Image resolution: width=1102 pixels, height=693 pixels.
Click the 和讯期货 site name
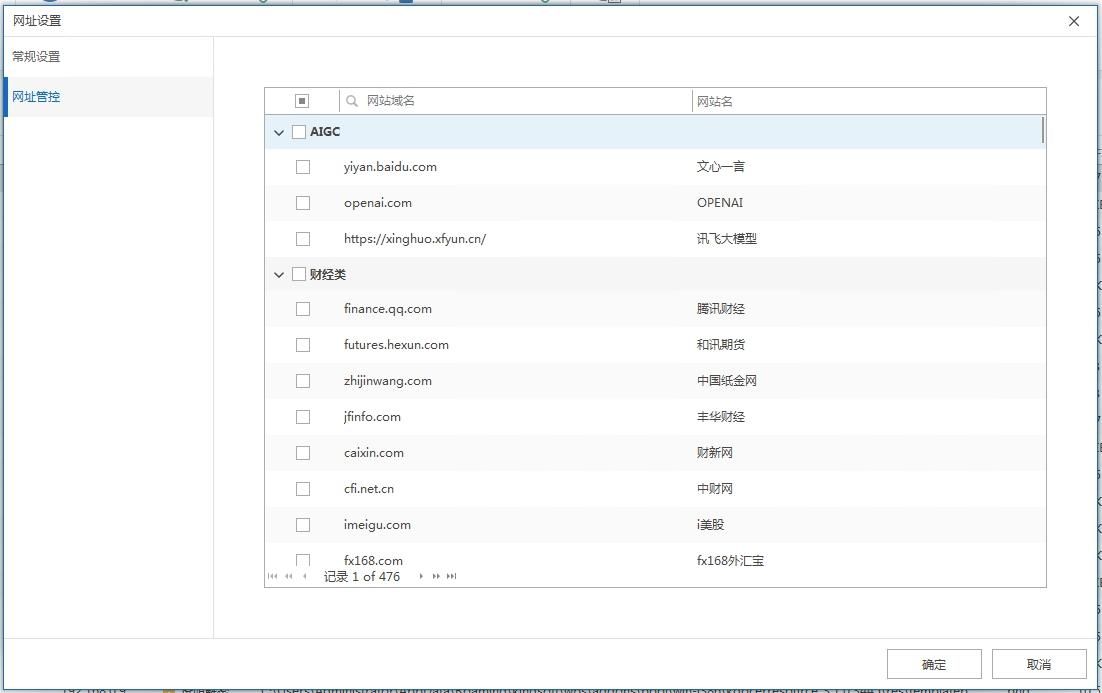point(720,345)
